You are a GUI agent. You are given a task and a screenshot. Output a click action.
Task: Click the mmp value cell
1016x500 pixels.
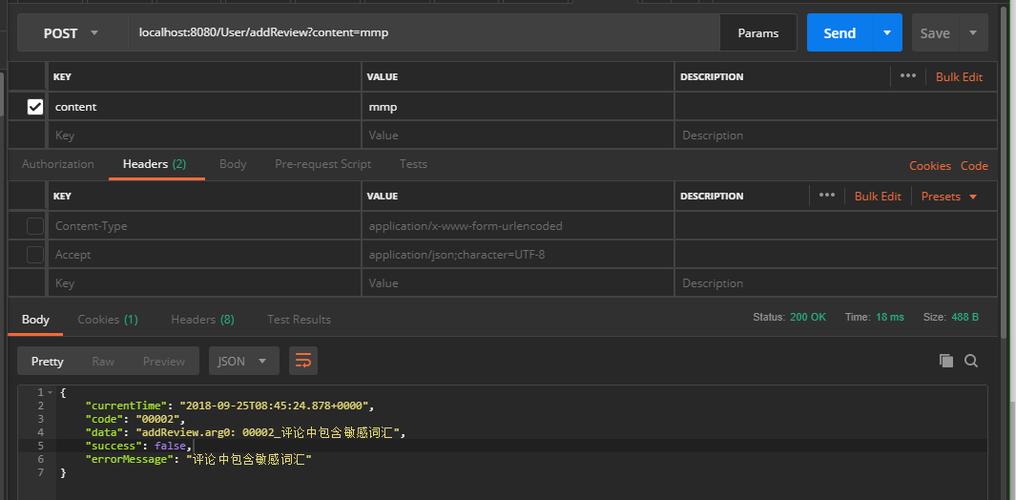pyautogui.click(x=518, y=107)
